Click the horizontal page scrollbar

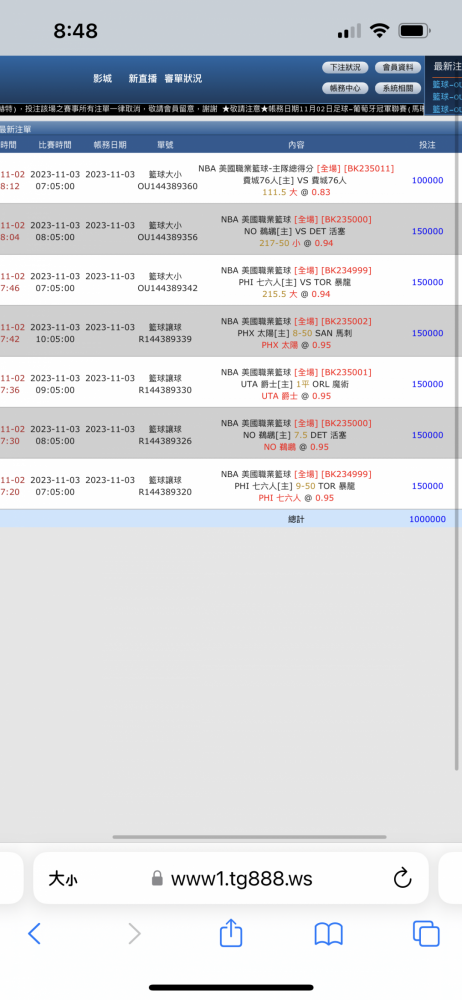point(250,837)
